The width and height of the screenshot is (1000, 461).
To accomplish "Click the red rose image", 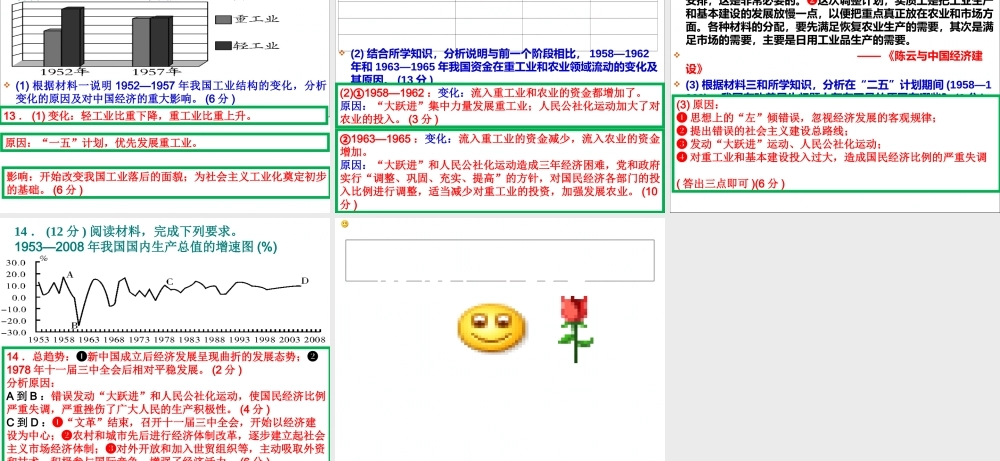I will click(576, 329).
